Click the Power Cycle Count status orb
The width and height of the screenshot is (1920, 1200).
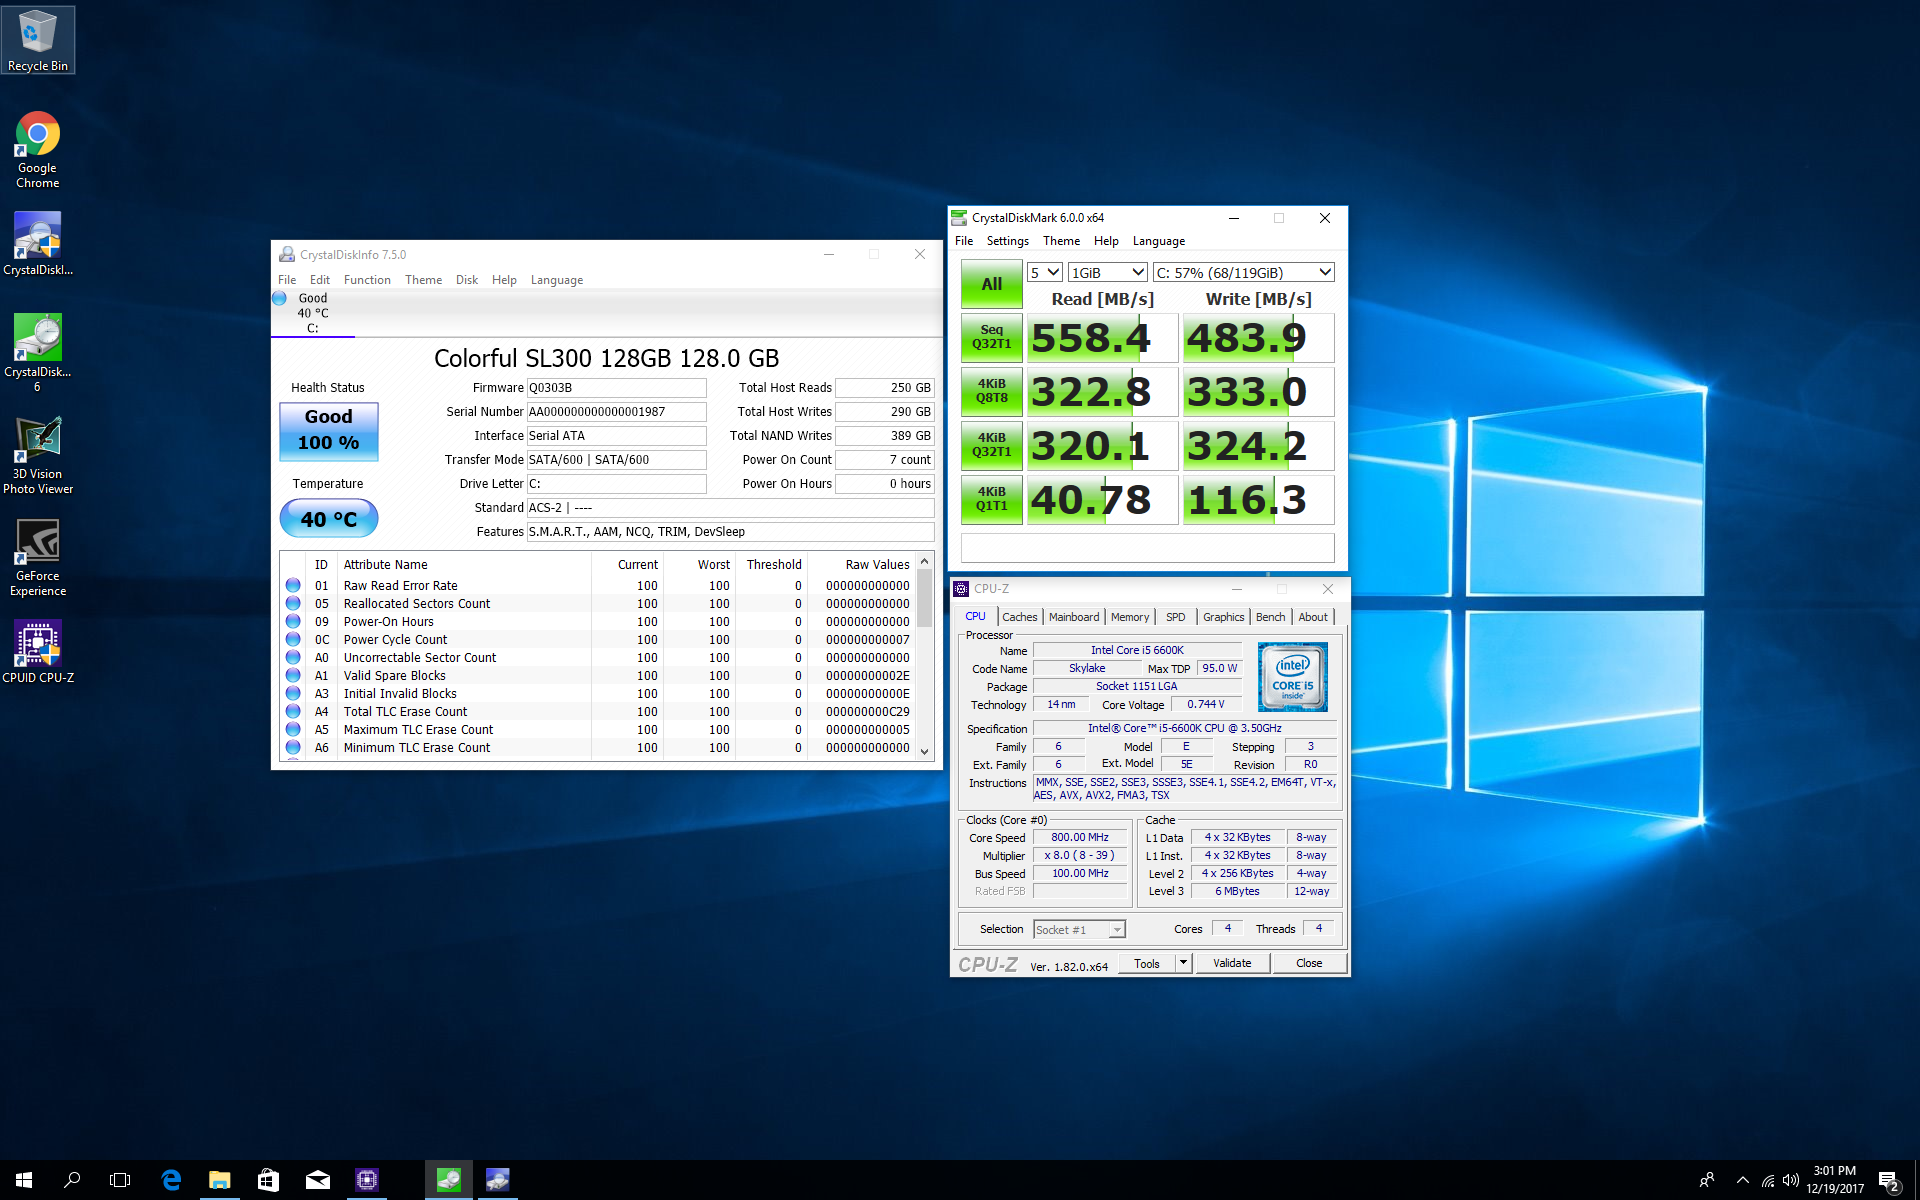(293, 639)
